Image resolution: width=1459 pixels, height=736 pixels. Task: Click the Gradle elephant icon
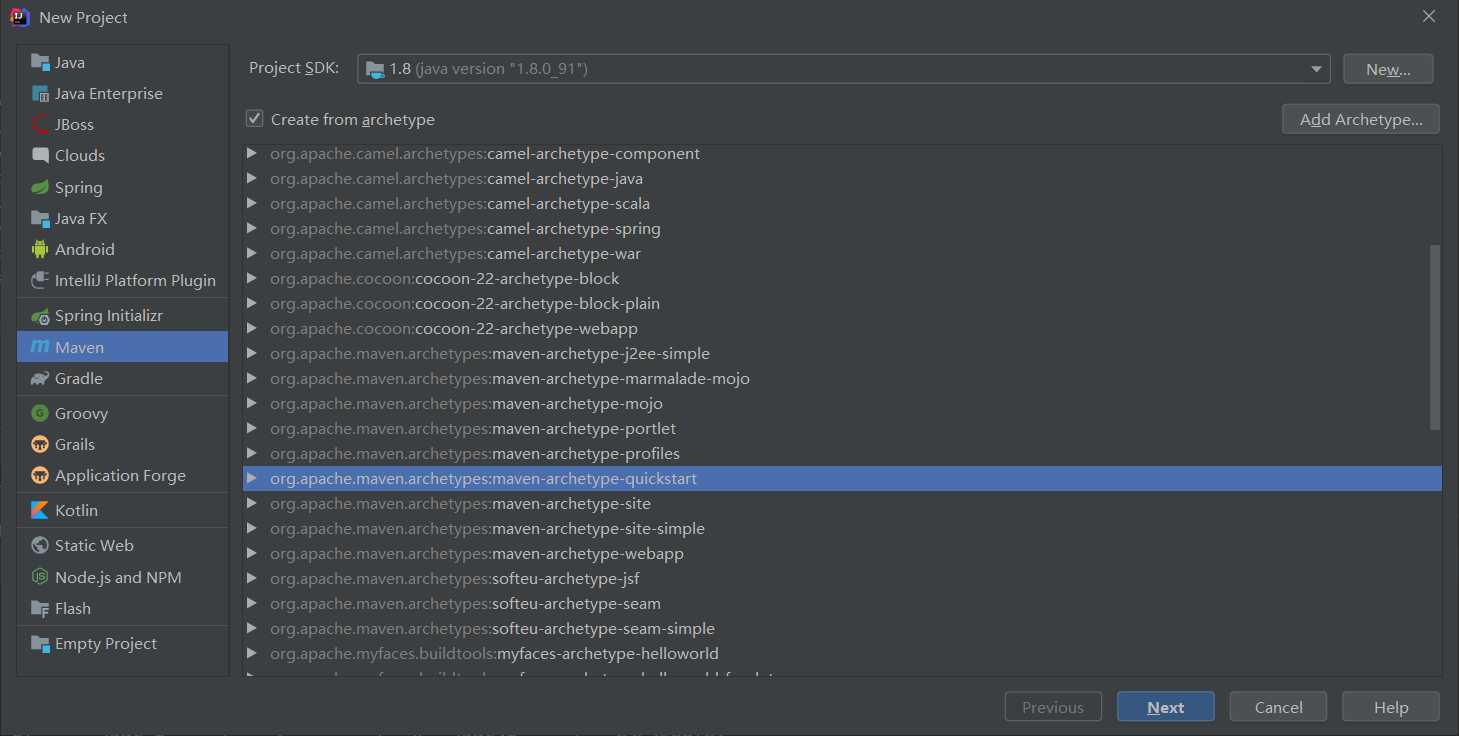[x=40, y=378]
